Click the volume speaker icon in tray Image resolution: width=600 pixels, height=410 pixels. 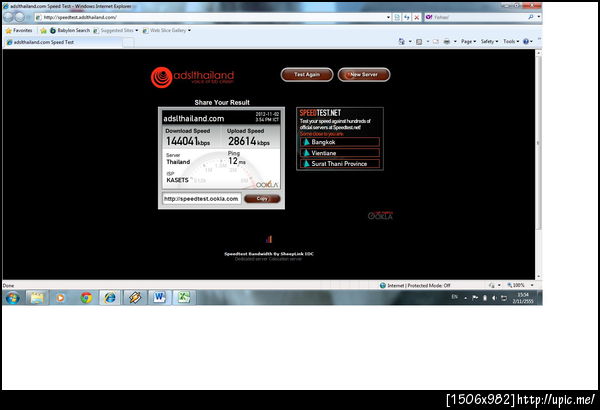tap(494, 297)
